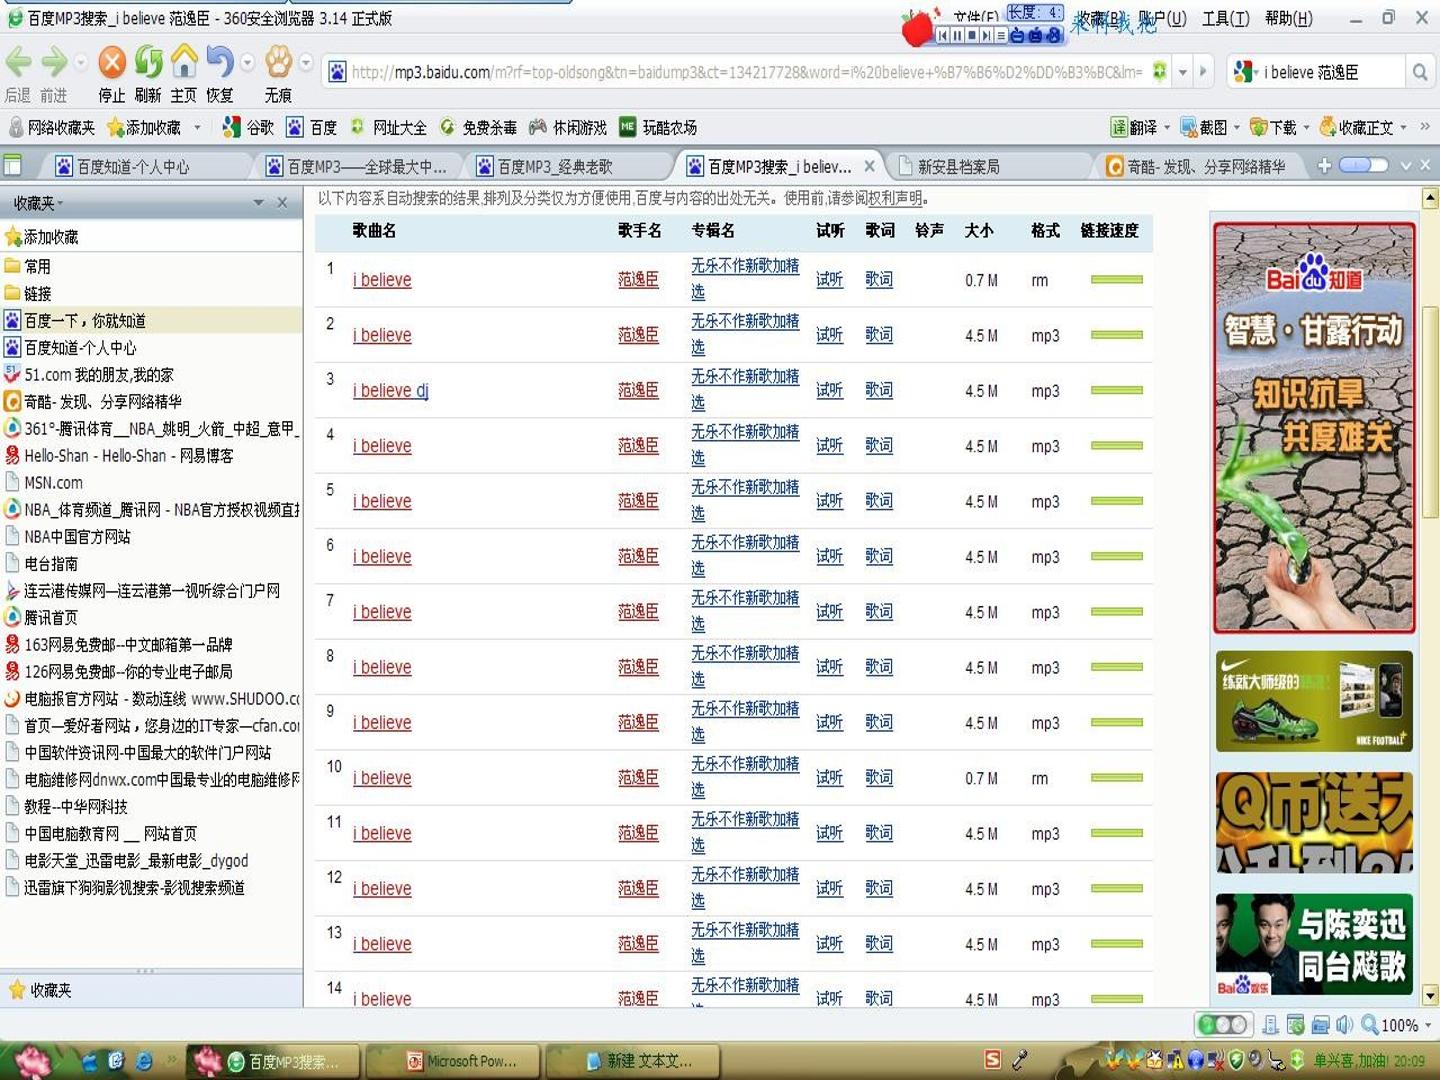Open address bar history dropdown arrow
1440x1080 pixels.
(x=1183, y=72)
